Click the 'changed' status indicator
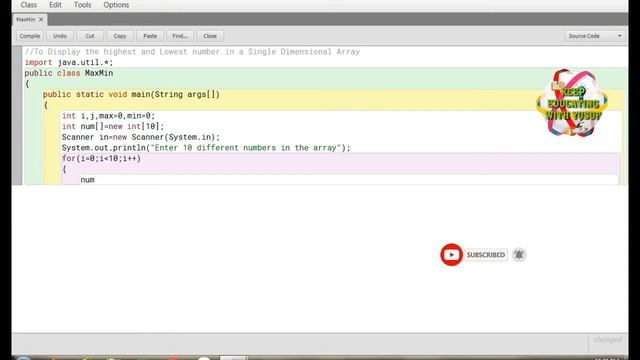This screenshot has width=640, height=360. pyautogui.click(x=608, y=340)
